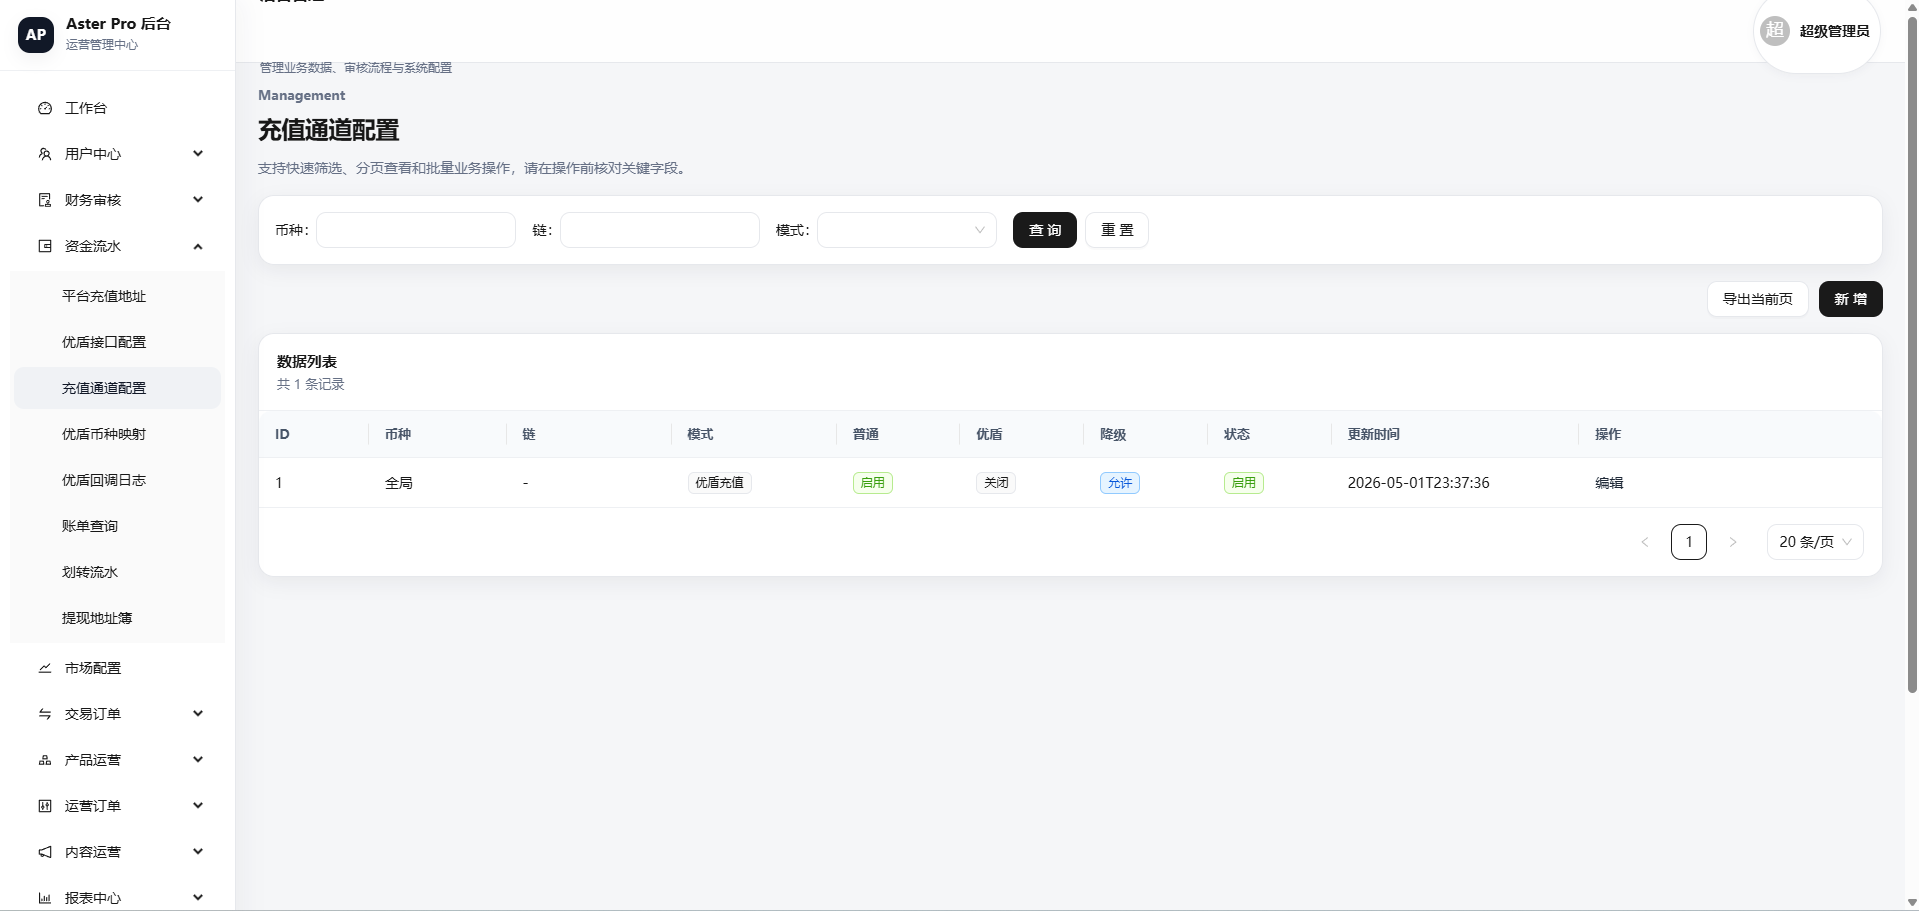Image resolution: width=1919 pixels, height=911 pixels.
Task: Focus the 链 input field
Action: (x=660, y=230)
